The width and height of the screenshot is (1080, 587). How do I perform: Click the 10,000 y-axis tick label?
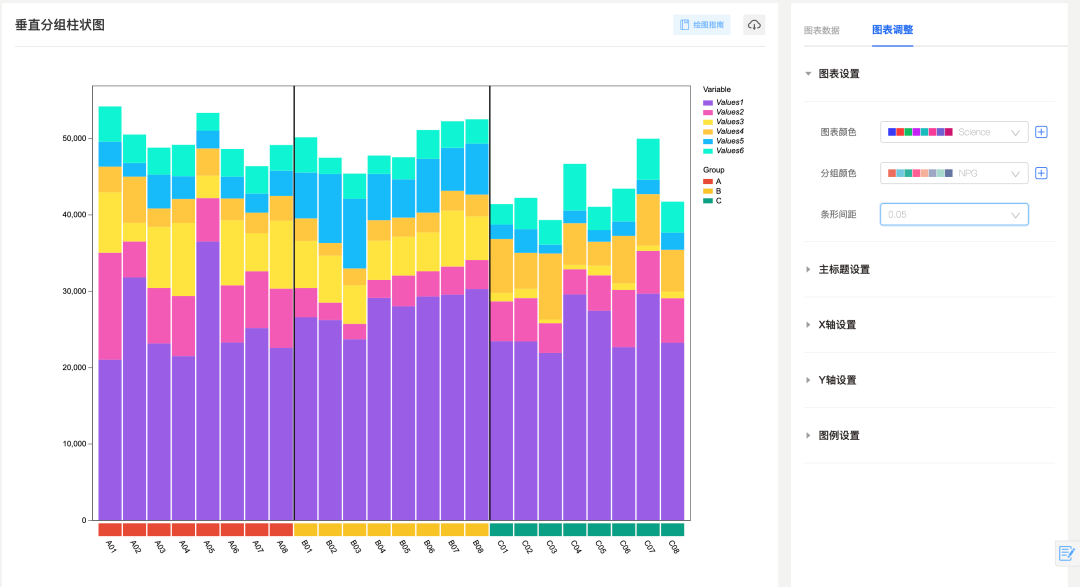click(74, 444)
